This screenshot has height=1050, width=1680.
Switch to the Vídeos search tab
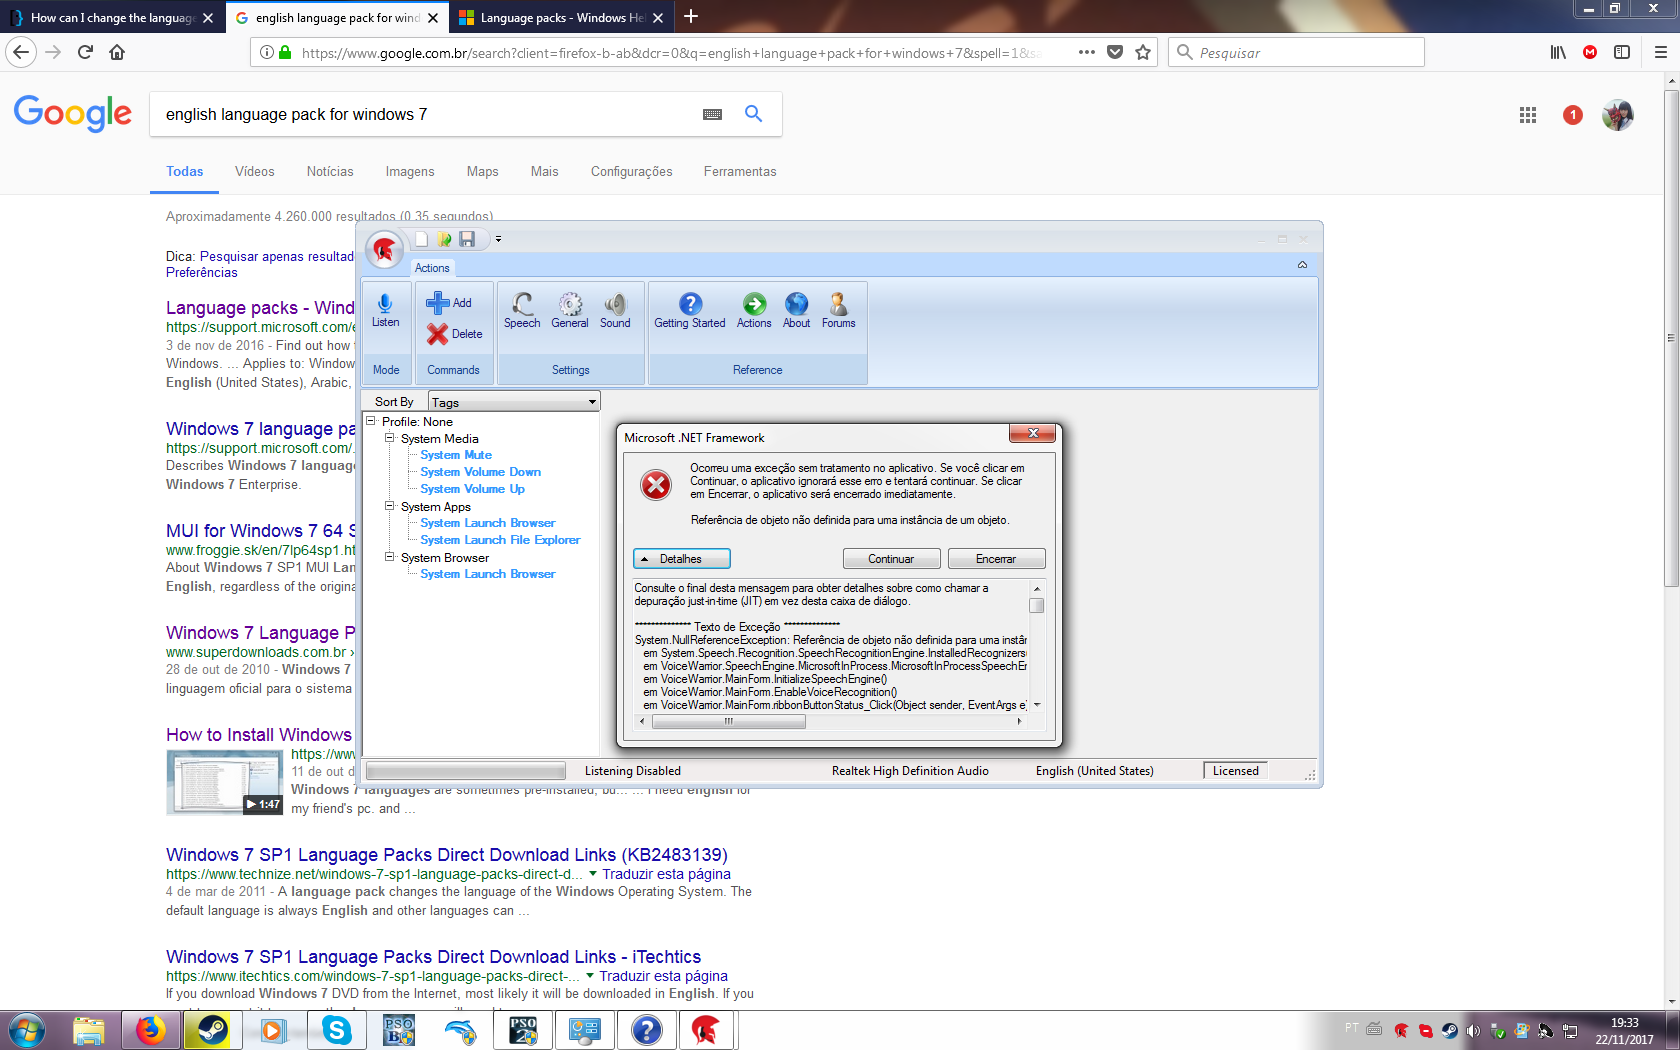coord(255,172)
